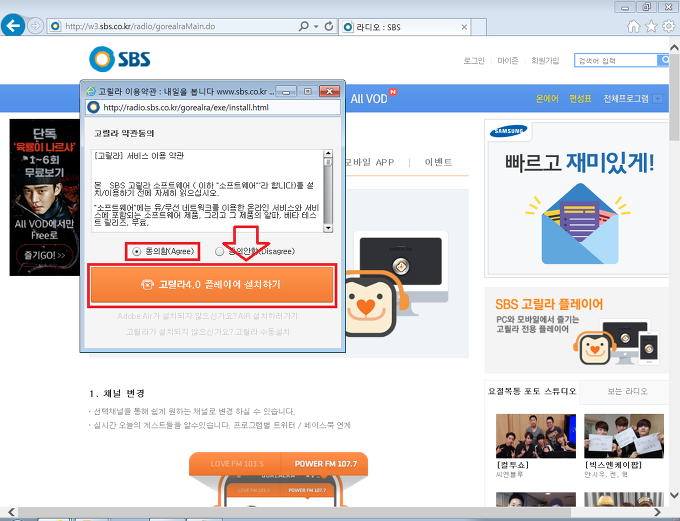Viewport: 680px width, 521px height.
Task: Open the new blank tab button
Action: tap(479, 27)
